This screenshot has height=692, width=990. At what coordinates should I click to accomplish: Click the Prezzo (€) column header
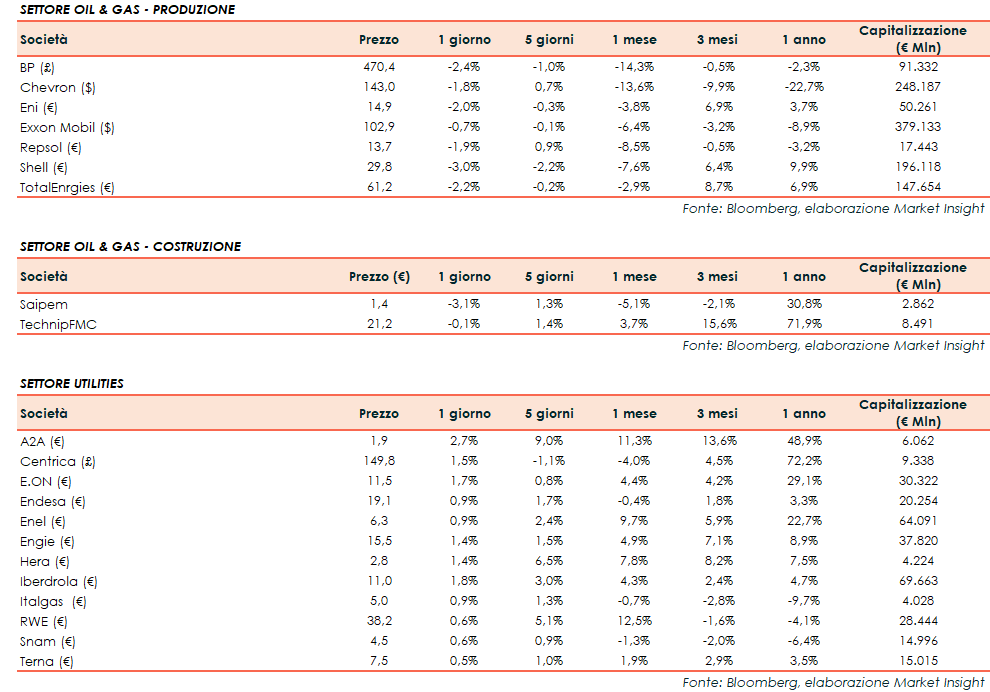(379, 277)
